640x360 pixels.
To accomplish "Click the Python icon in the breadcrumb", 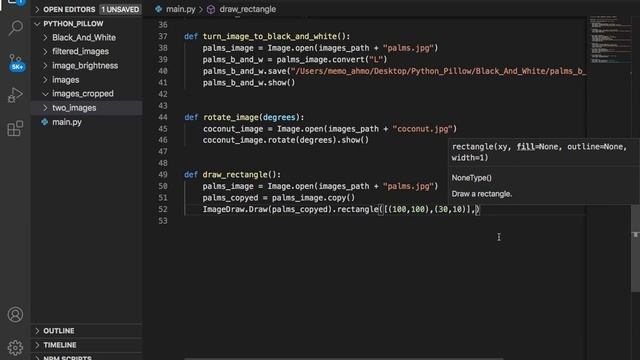I will pos(158,9).
